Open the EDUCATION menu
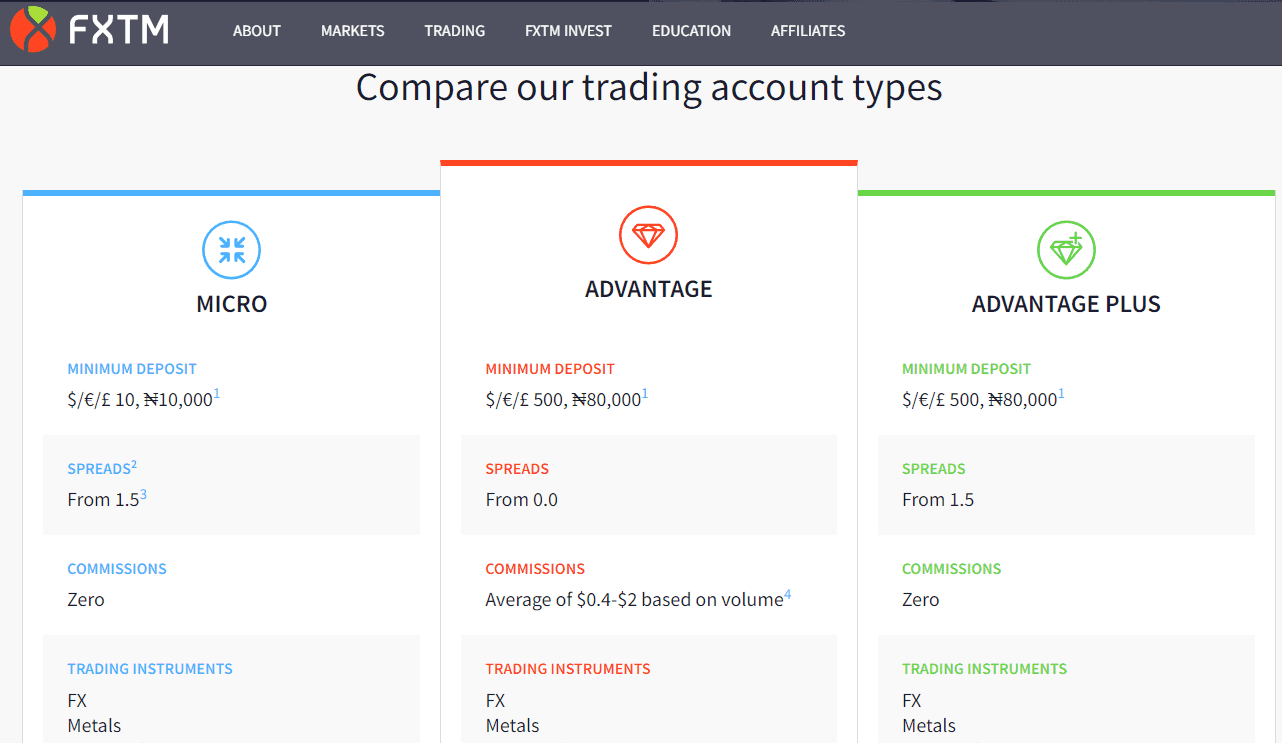Viewport: 1282px width, 743px height. tap(691, 31)
